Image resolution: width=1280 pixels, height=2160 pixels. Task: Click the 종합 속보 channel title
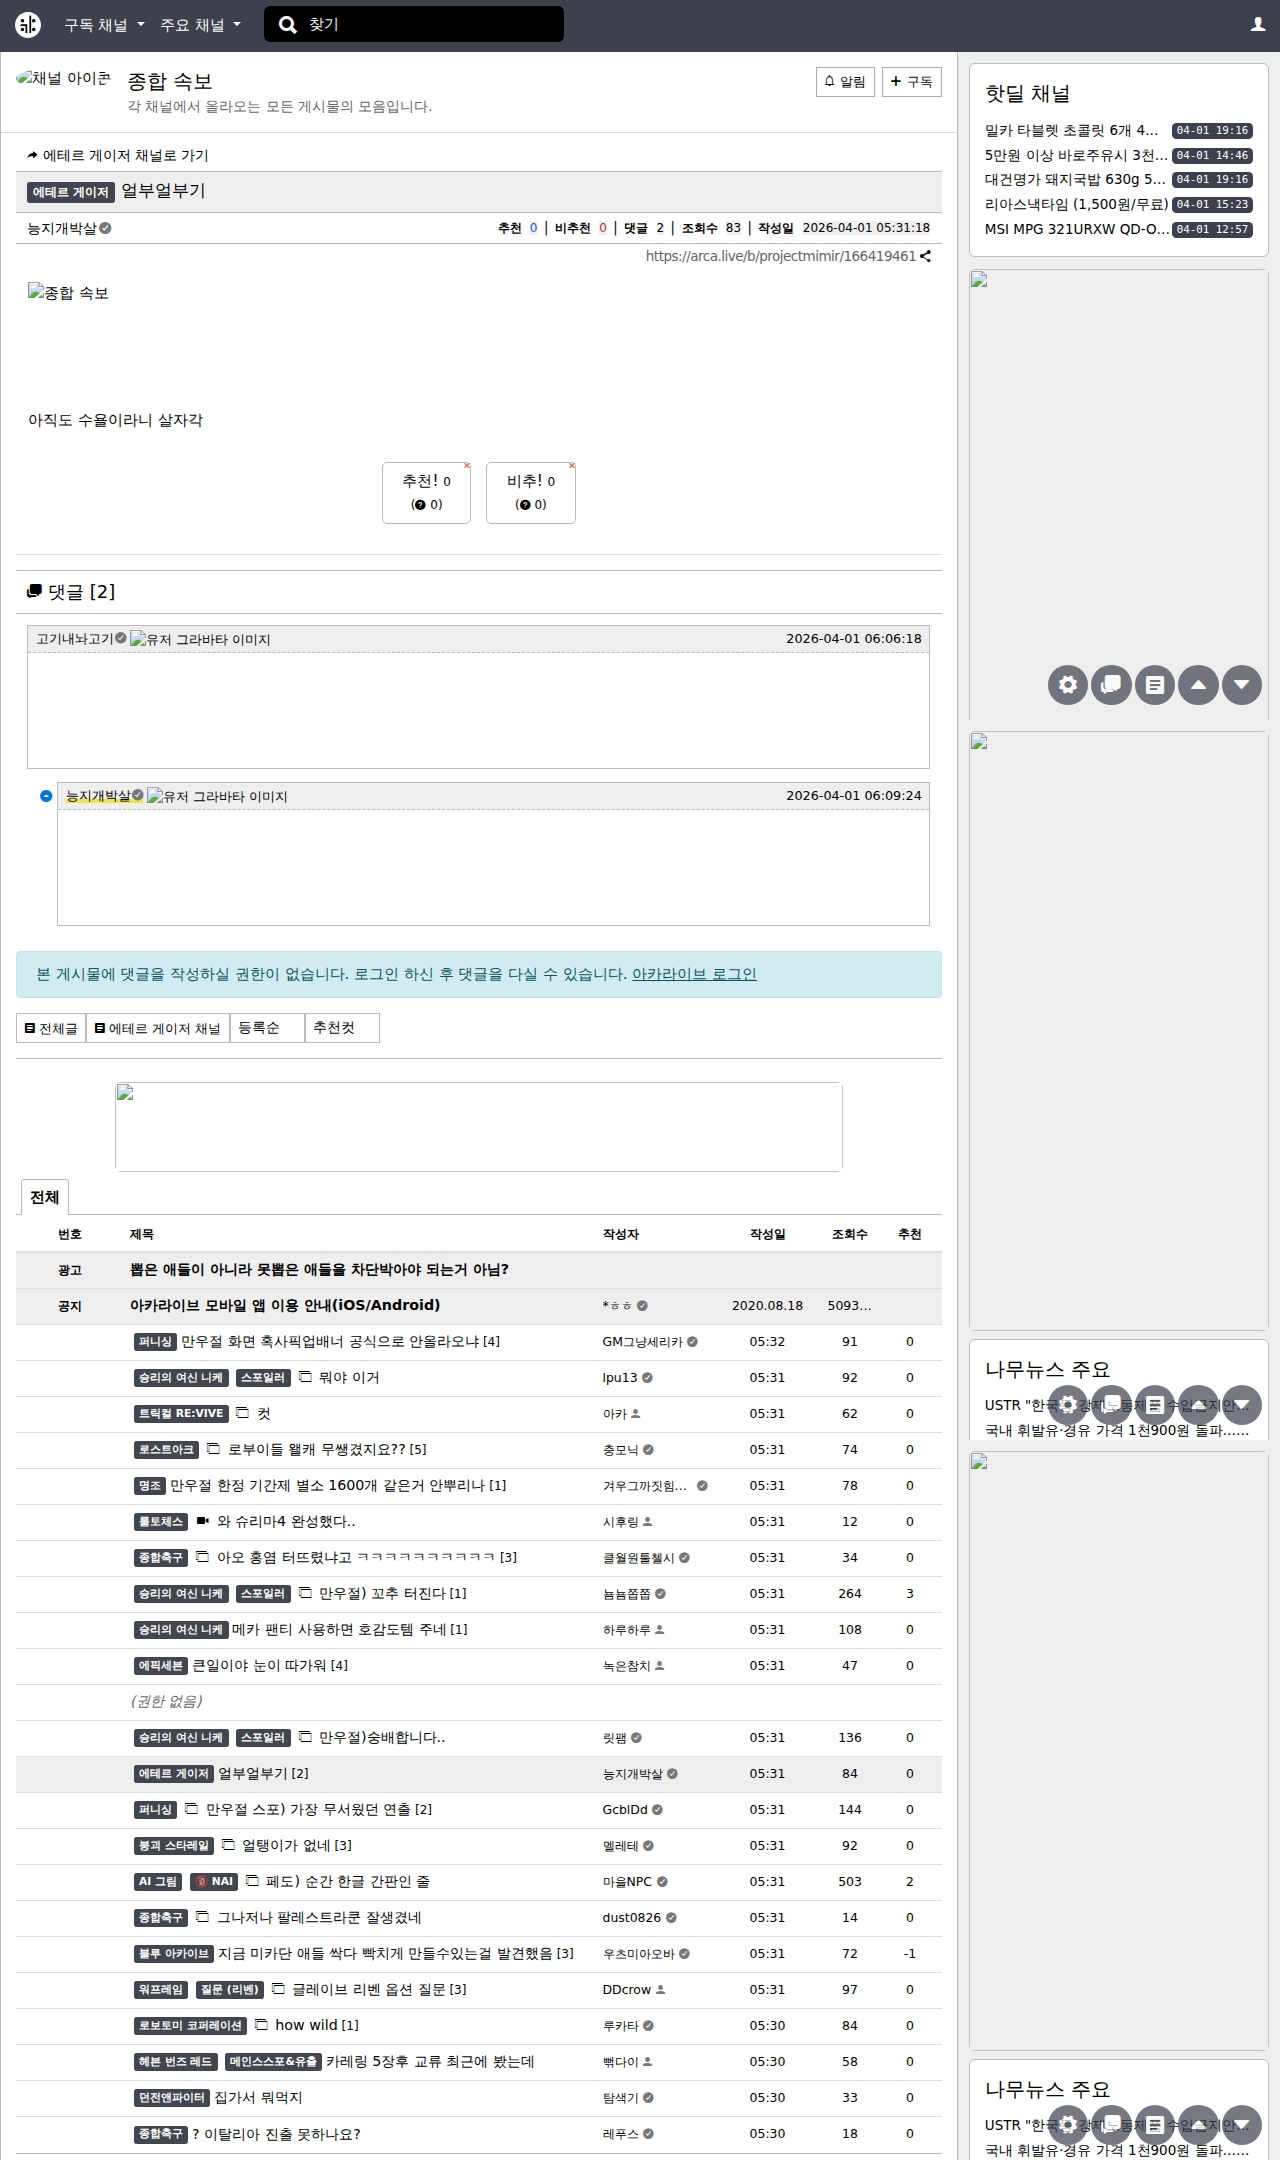(170, 81)
